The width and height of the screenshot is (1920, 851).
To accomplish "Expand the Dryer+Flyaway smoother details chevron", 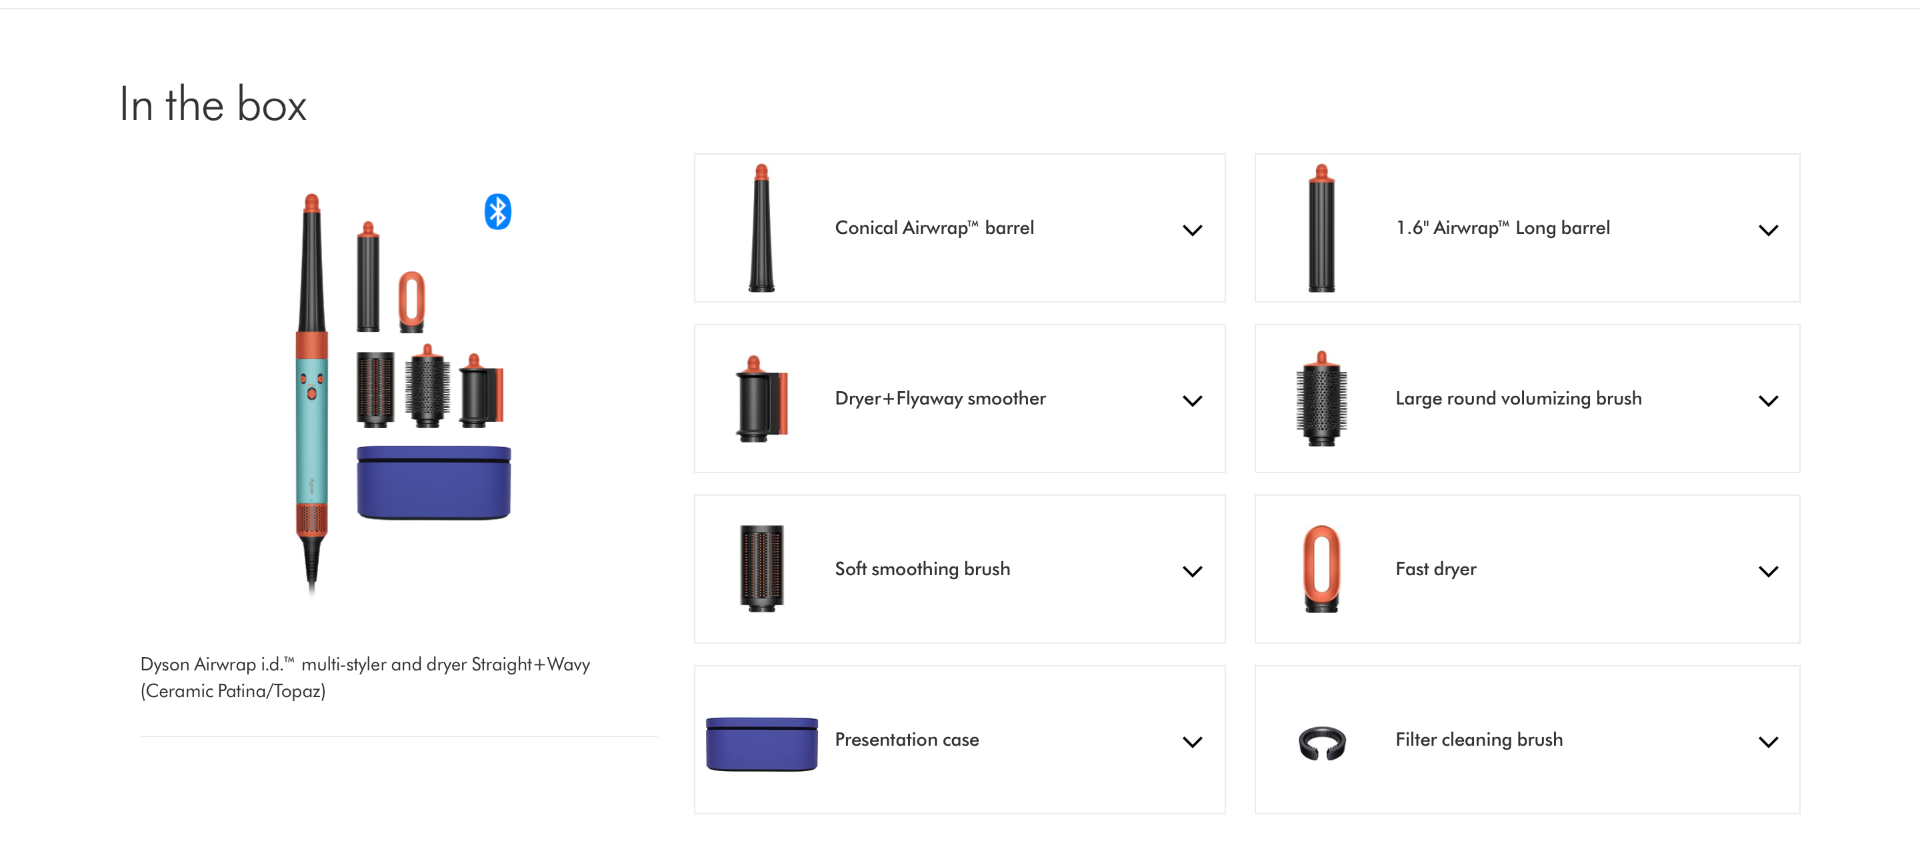I will point(1192,401).
